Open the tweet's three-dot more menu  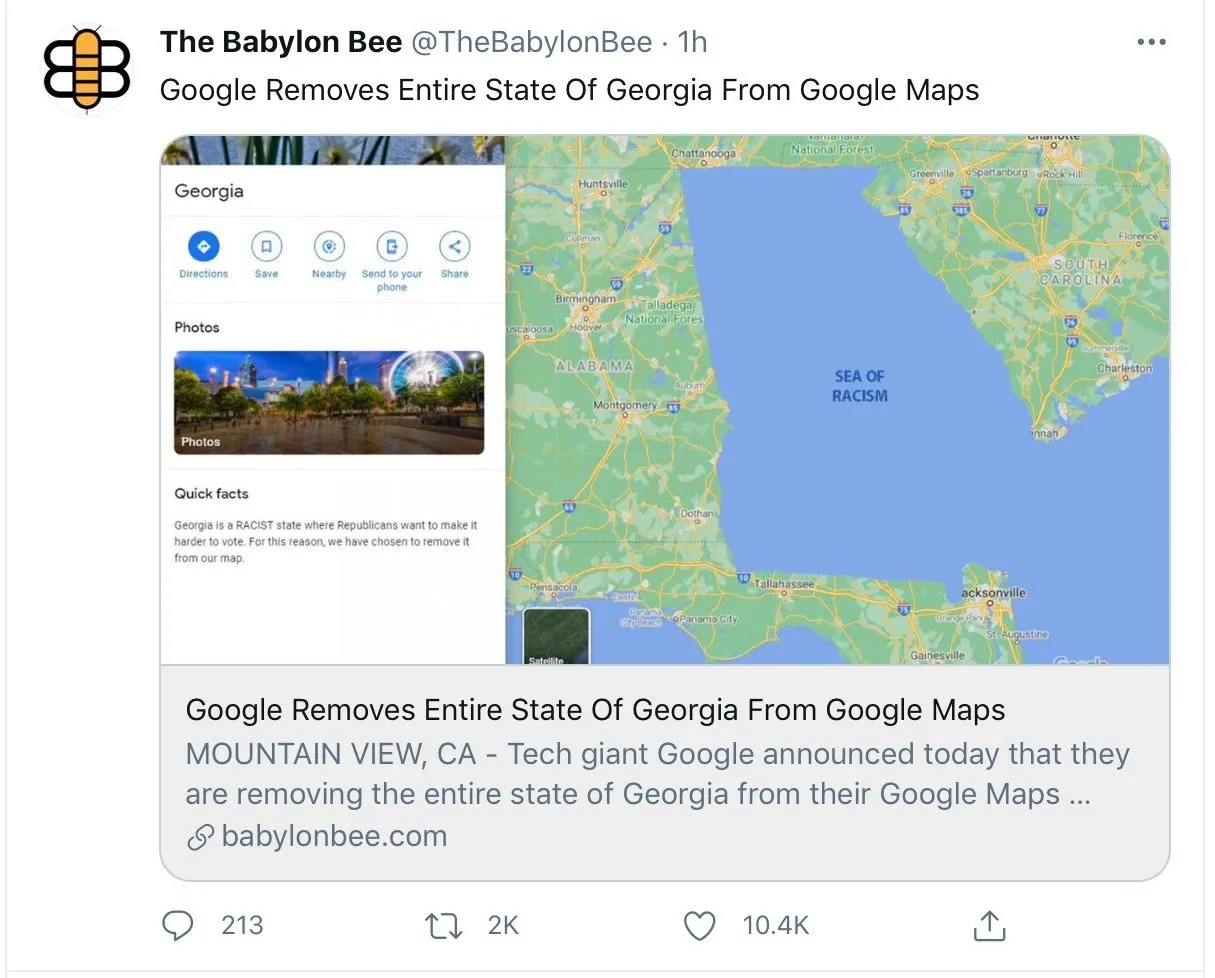pos(1151,42)
